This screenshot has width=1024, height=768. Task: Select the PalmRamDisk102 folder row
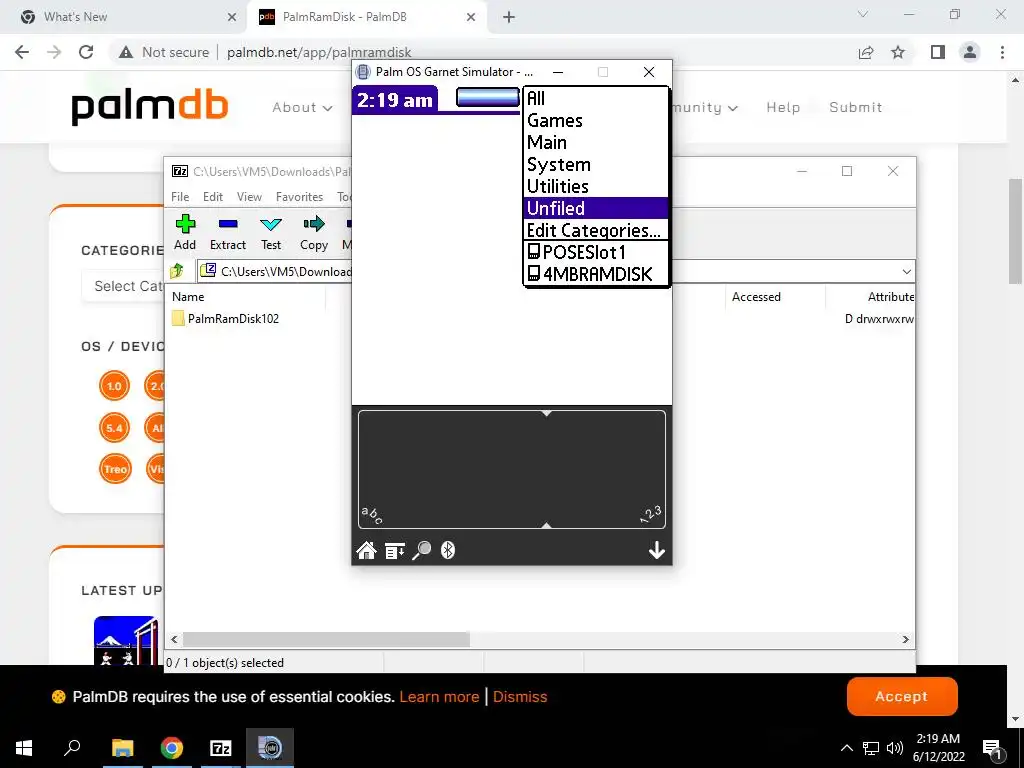pos(225,319)
